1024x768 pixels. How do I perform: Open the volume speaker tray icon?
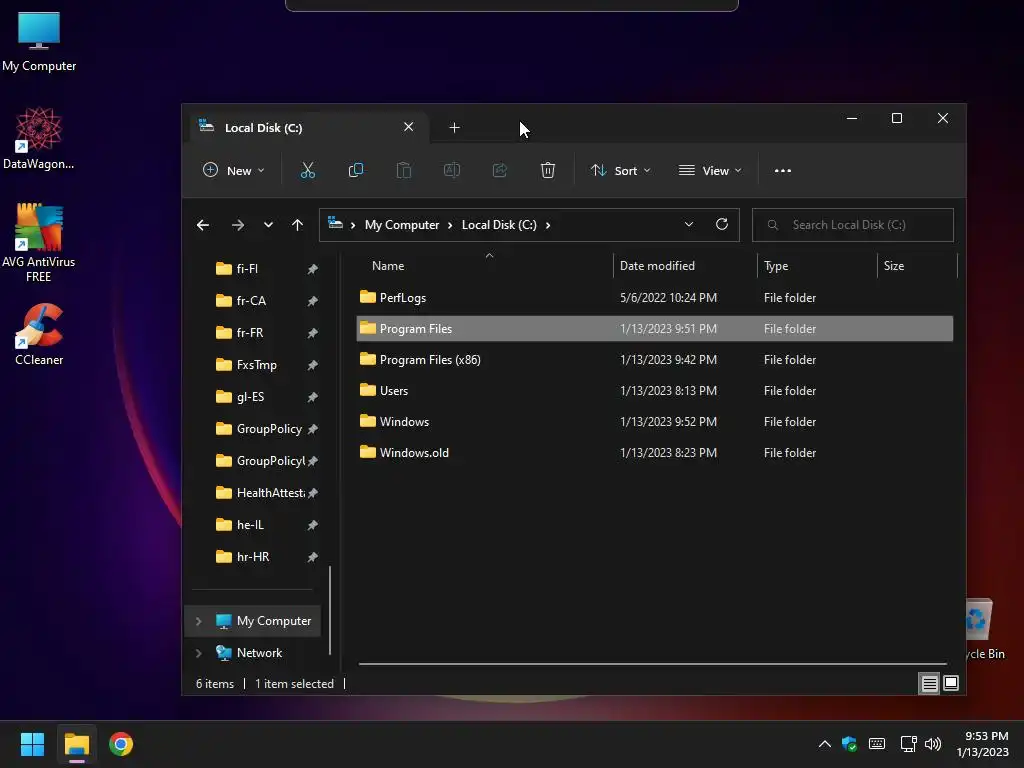click(933, 743)
